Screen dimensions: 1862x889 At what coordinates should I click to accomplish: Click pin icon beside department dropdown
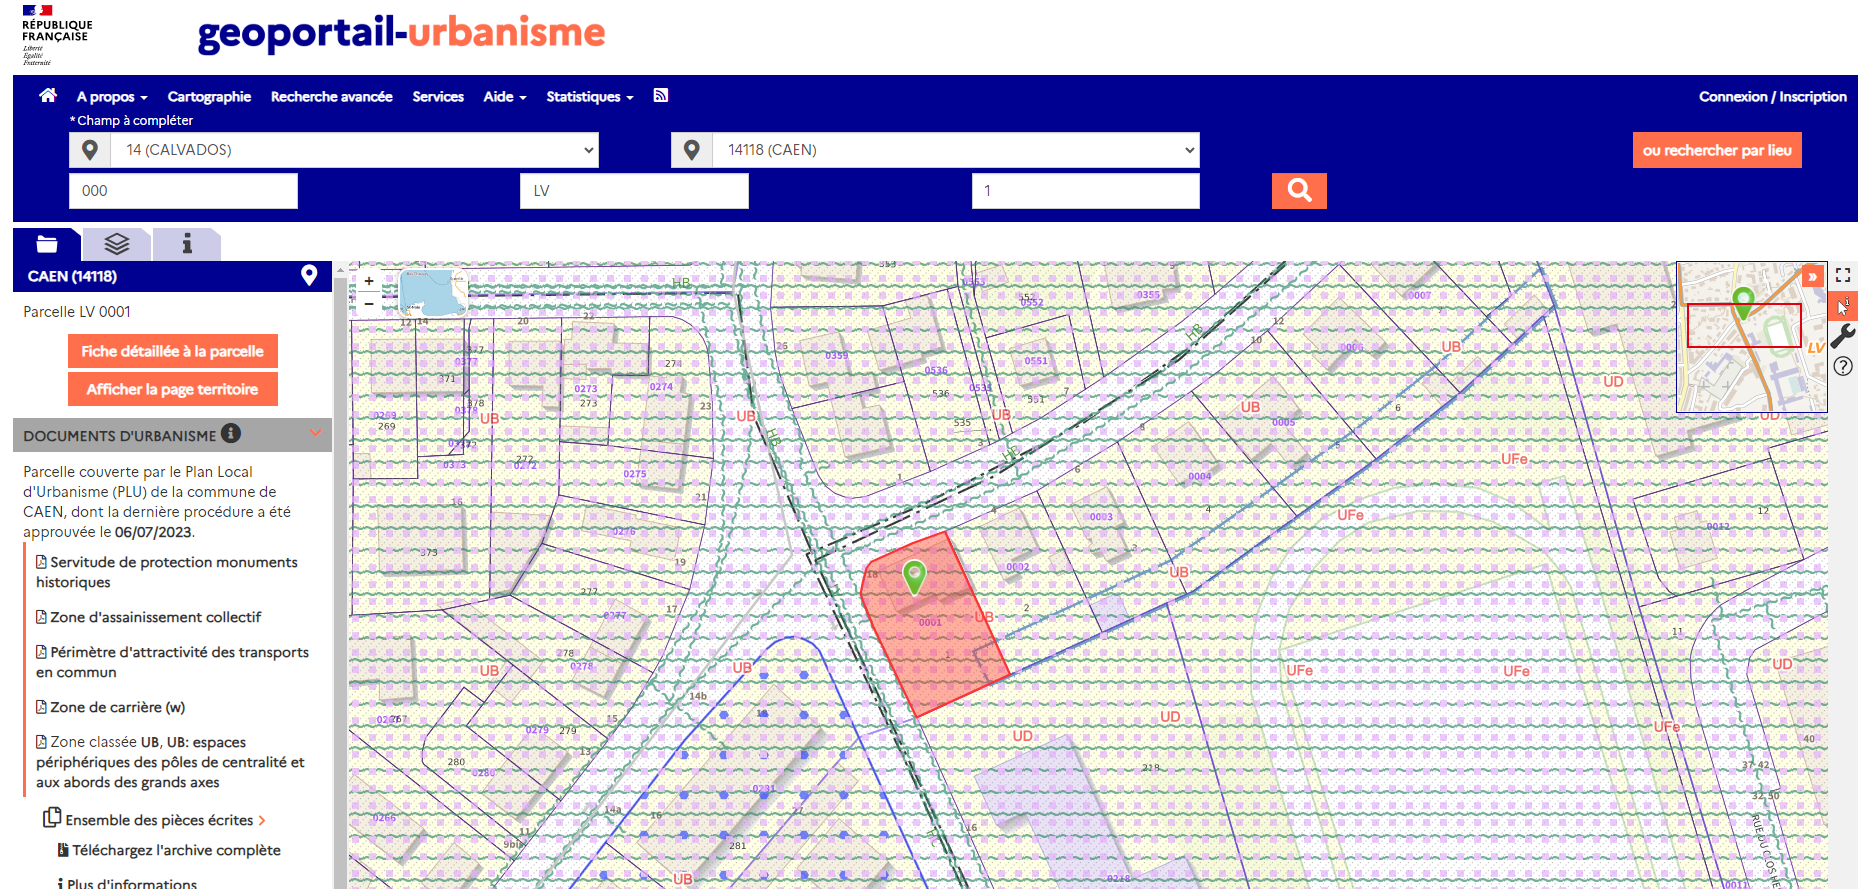90,150
